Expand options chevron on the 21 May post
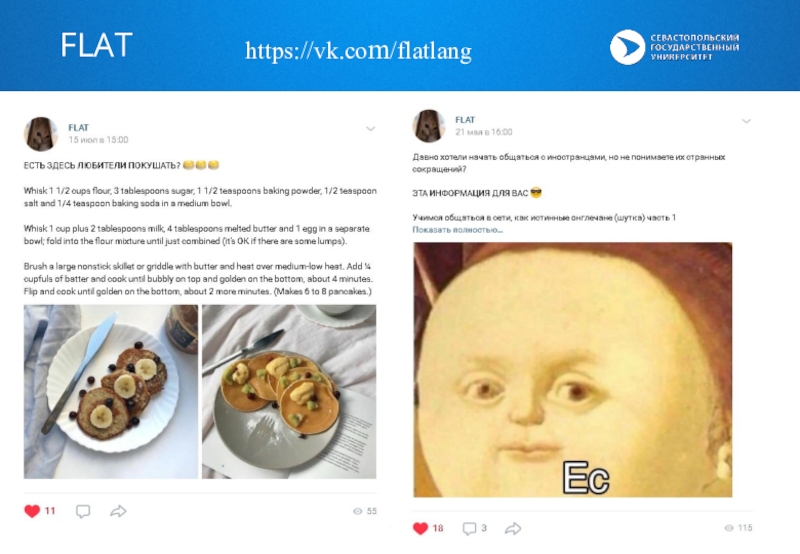The width and height of the screenshot is (800, 554). 746,121
